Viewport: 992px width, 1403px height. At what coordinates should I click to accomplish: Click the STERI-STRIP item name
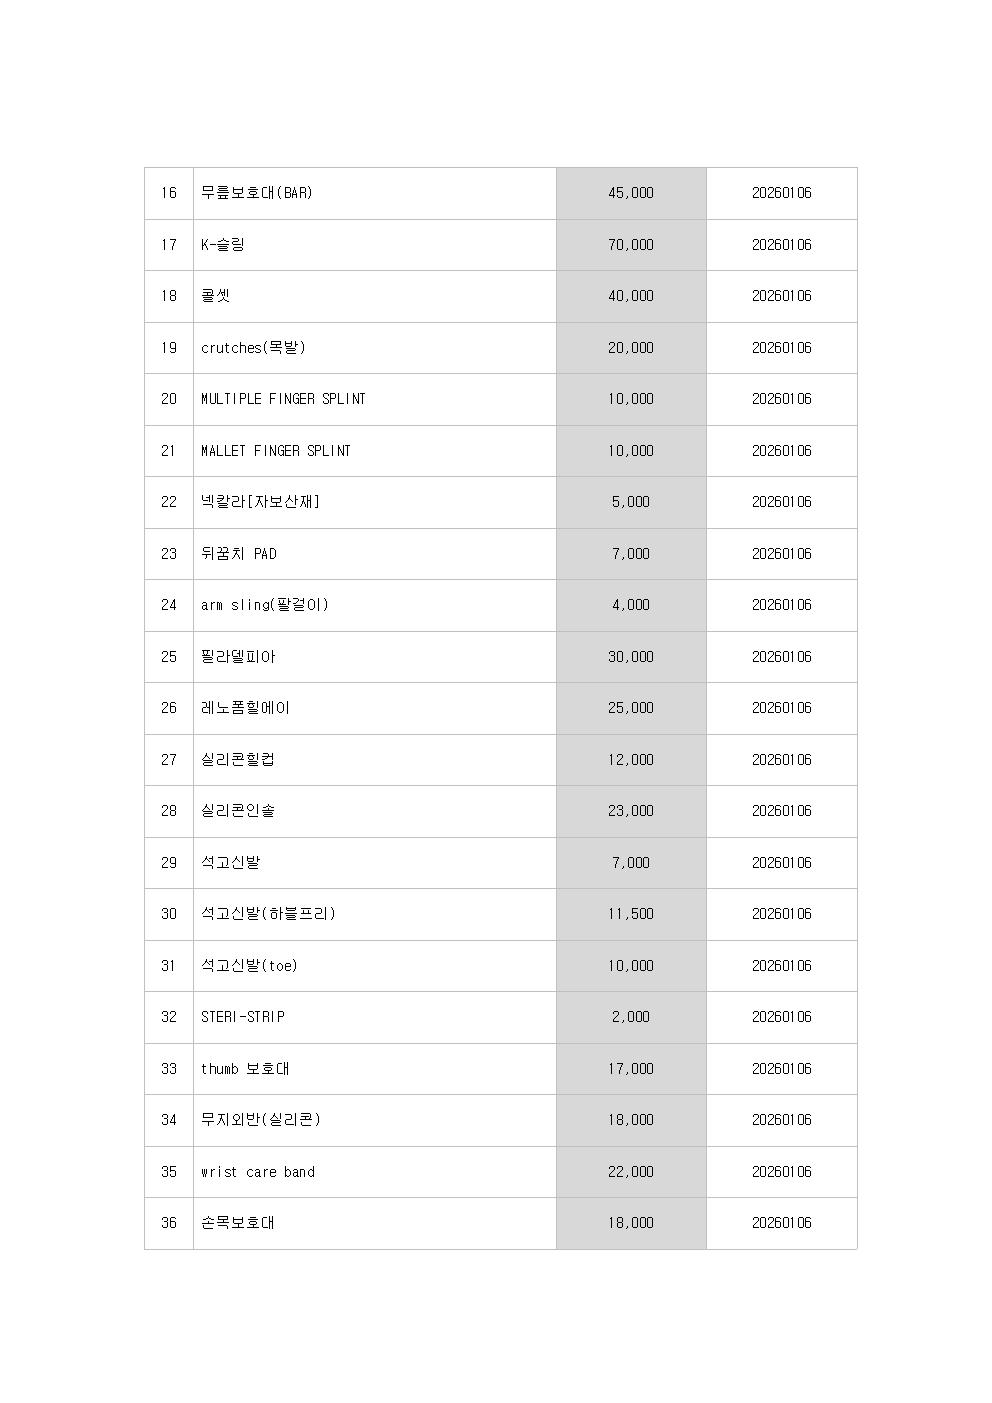(243, 1017)
